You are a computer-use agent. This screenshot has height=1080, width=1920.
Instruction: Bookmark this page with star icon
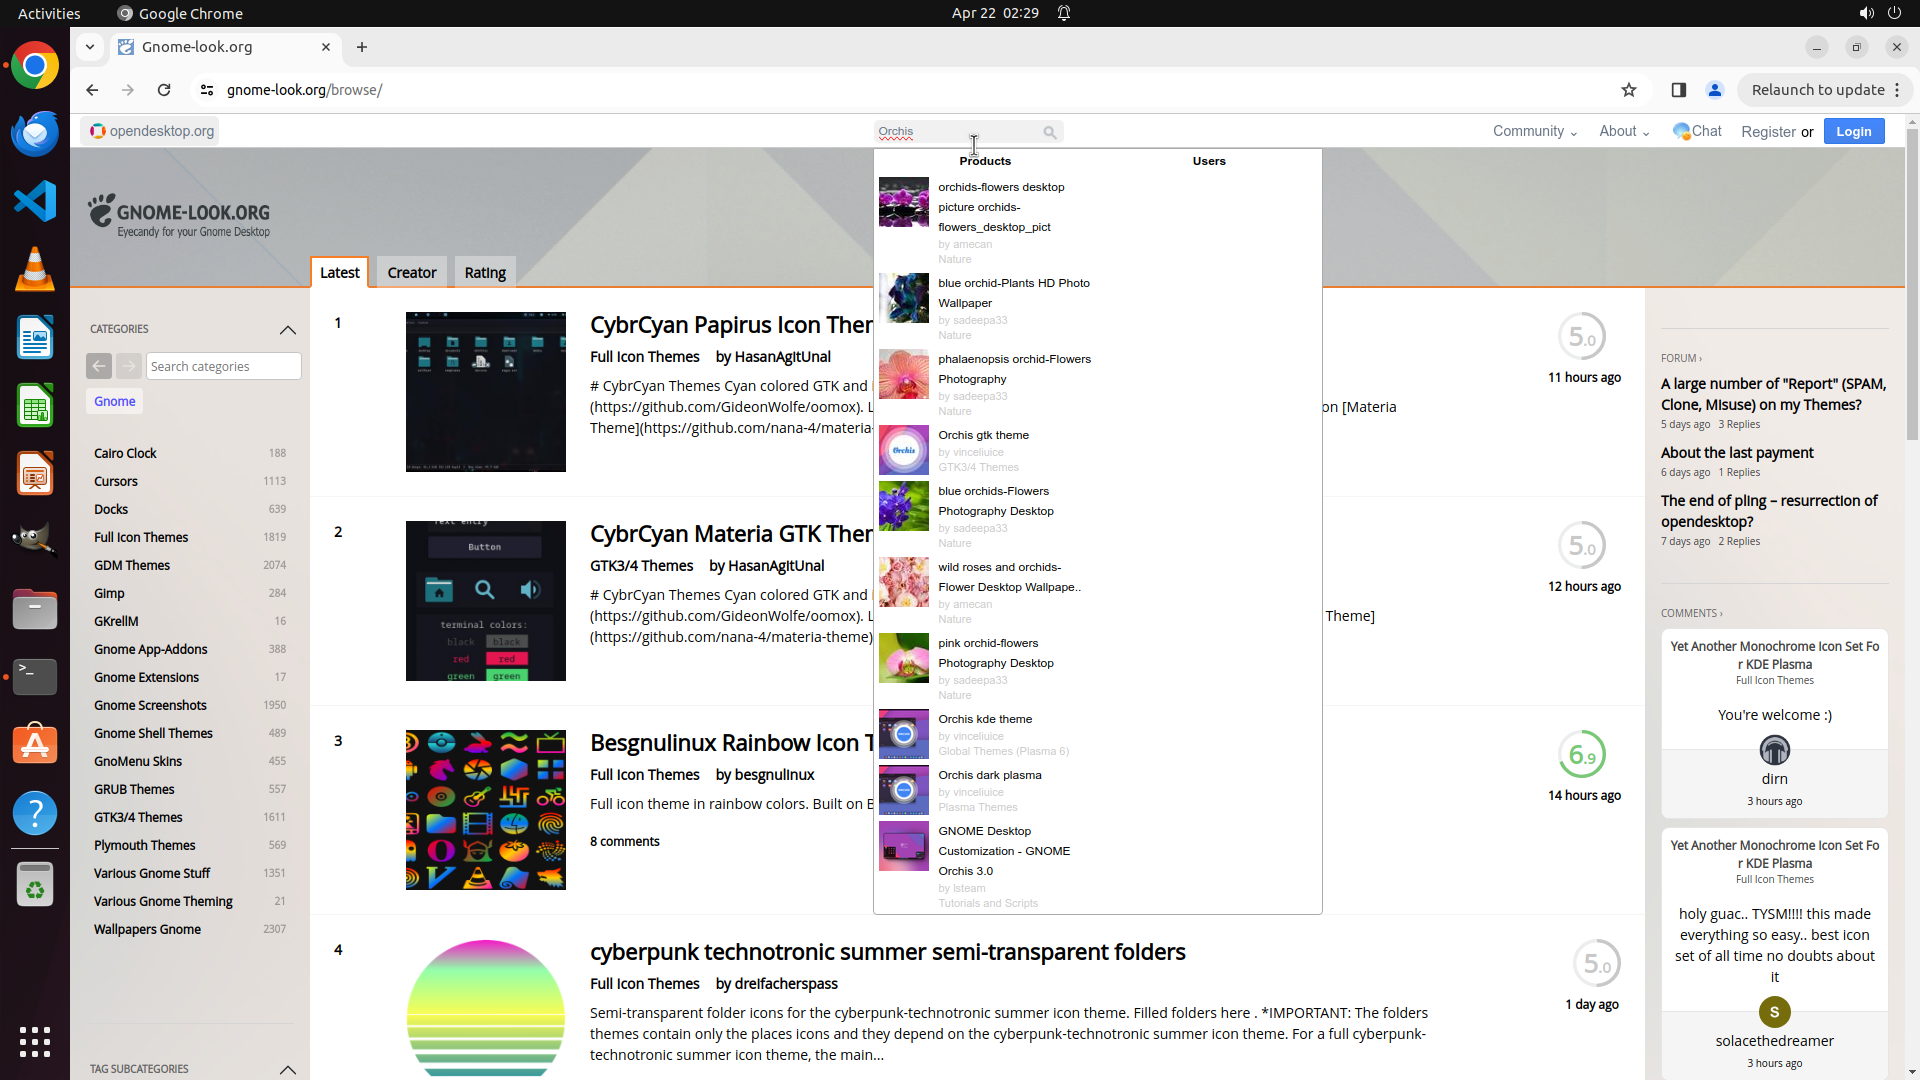click(1629, 90)
